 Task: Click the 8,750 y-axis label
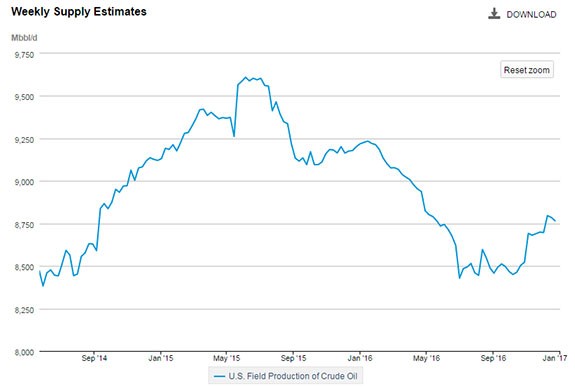point(24,225)
